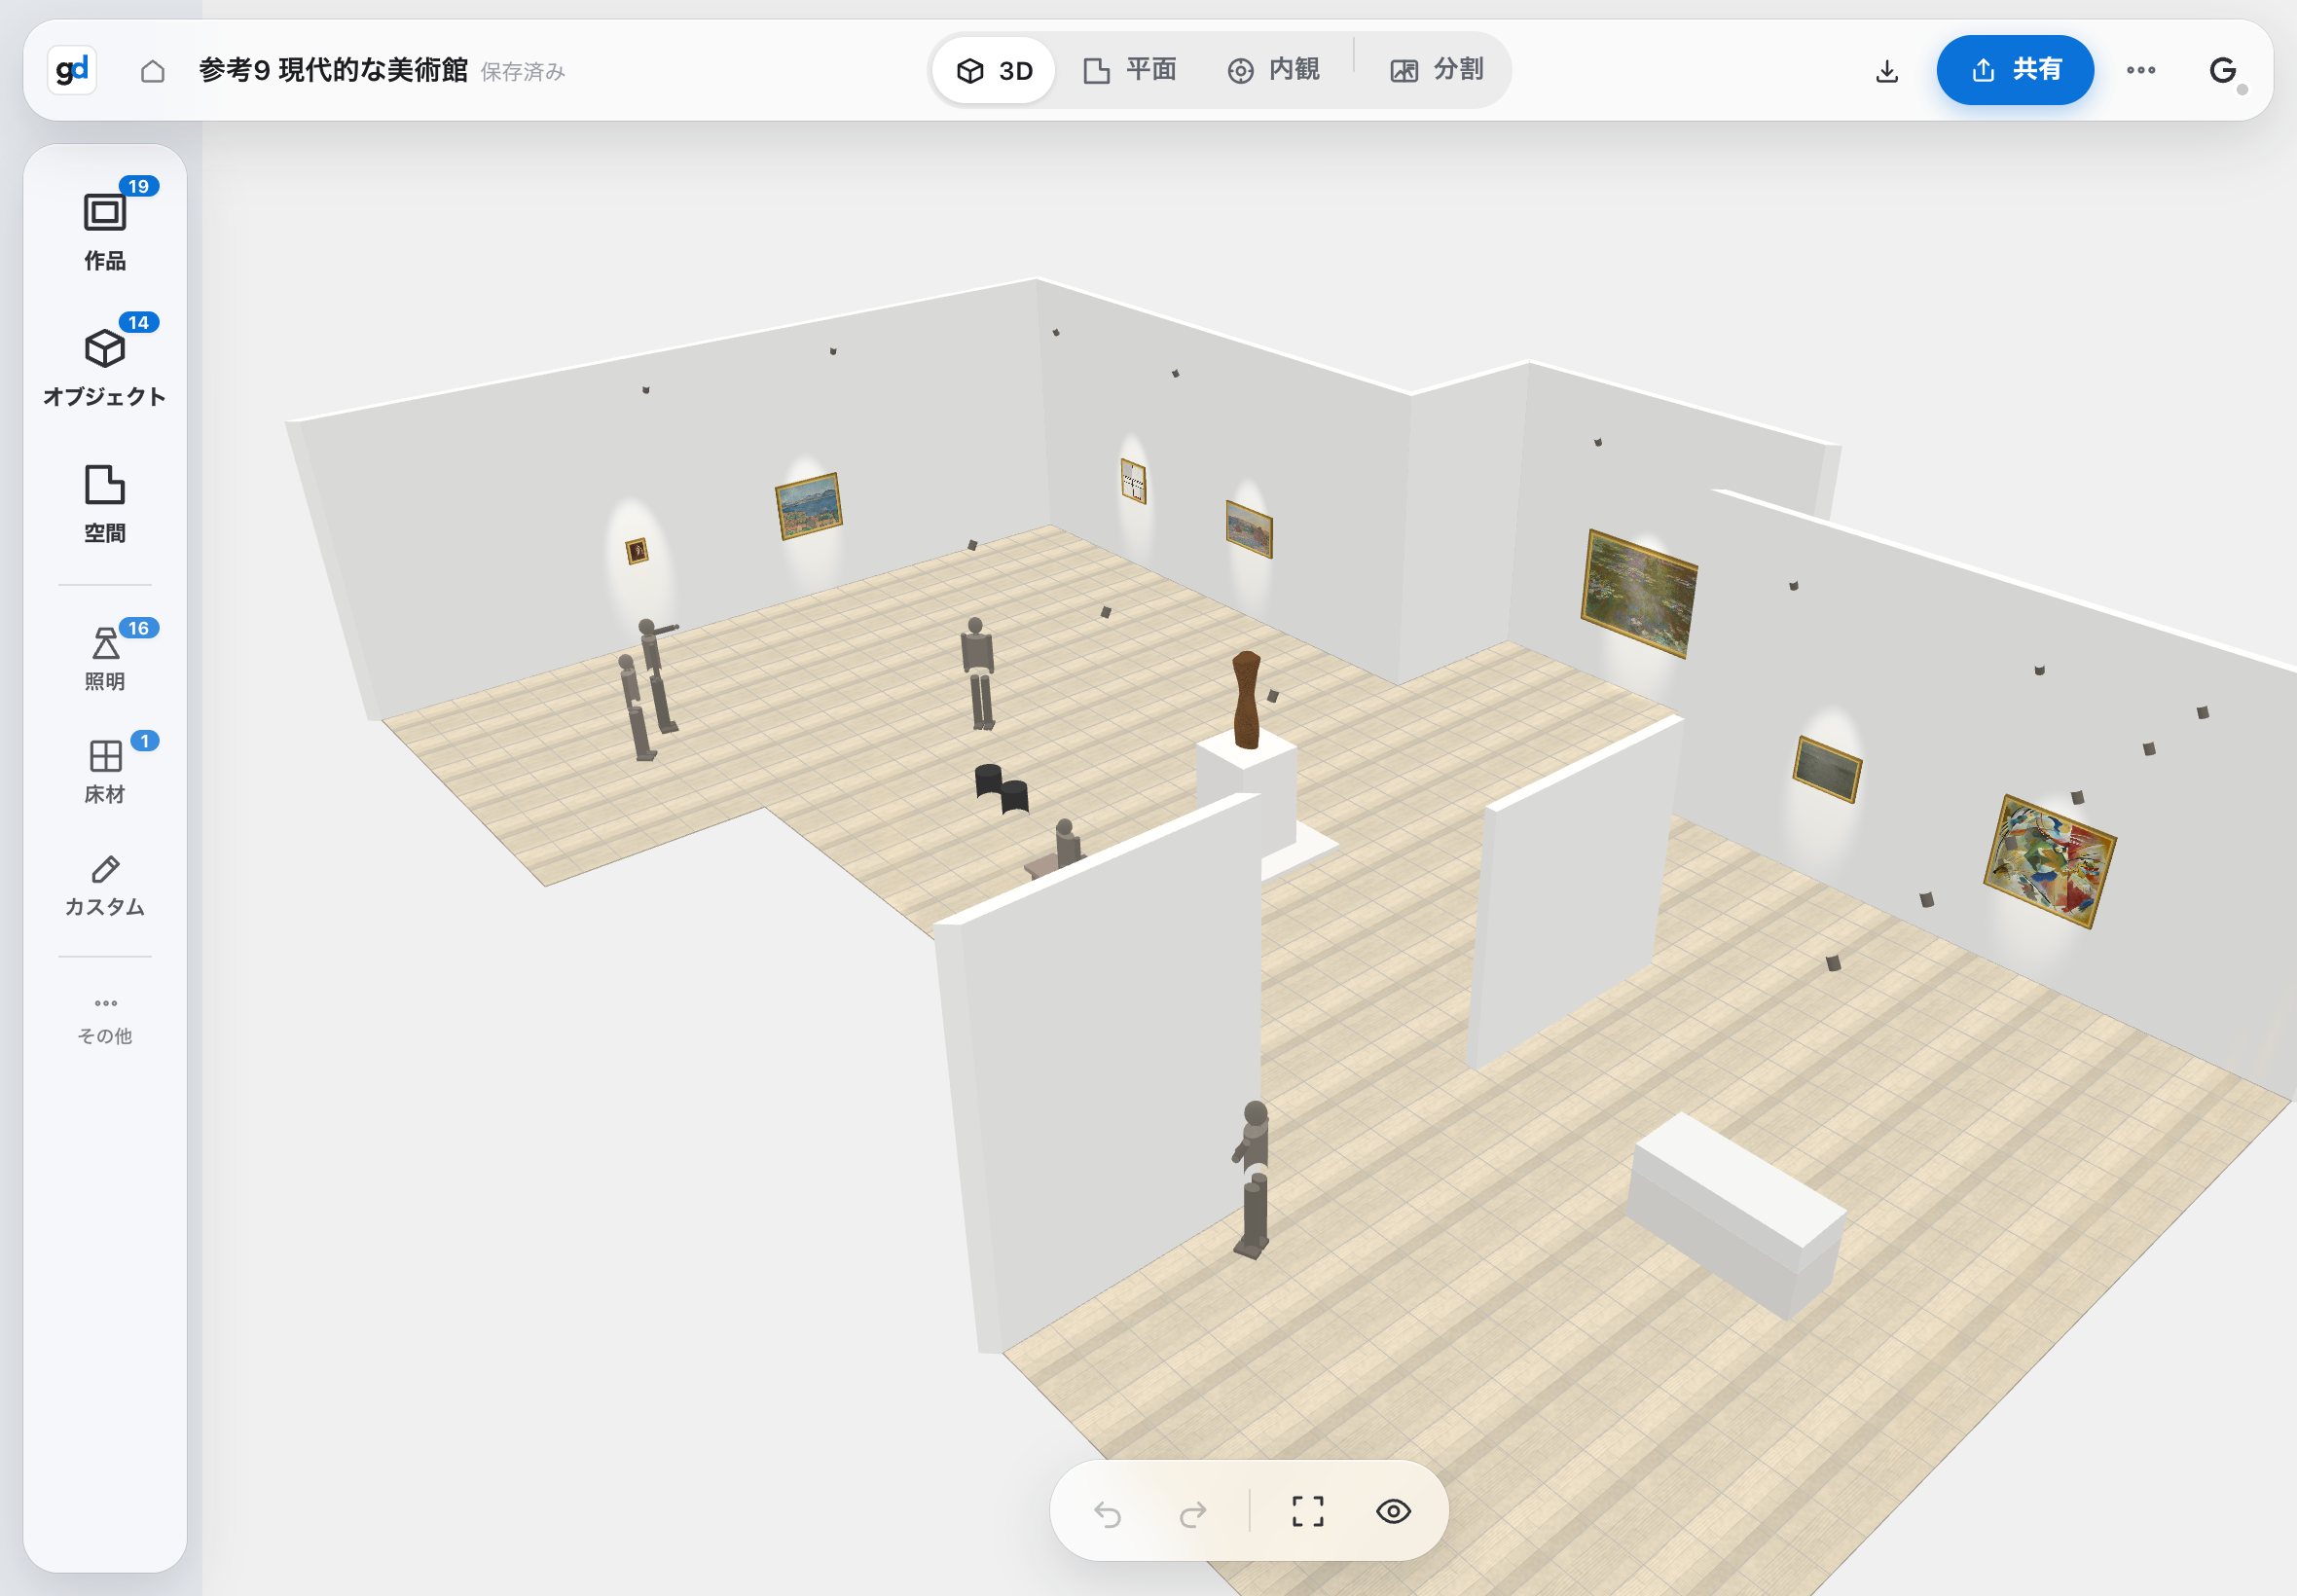
Task: Switch to the 3D view tab
Action: coord(994,70)
